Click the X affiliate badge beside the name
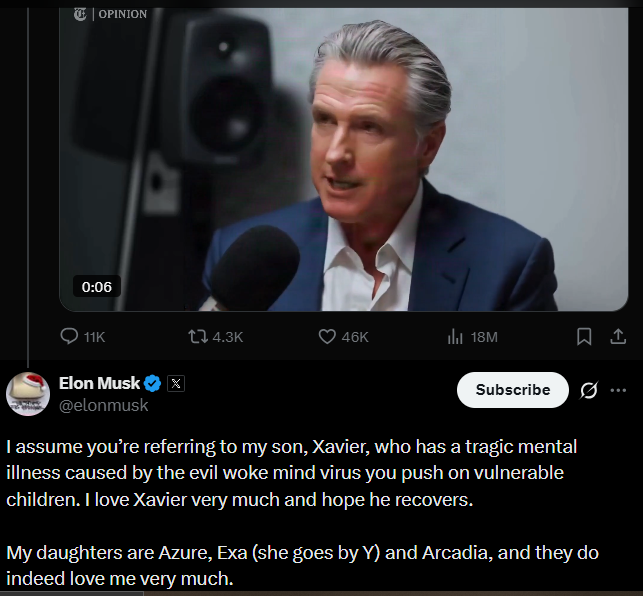Screen dimensions: 643x596 pyautogui.click(x=175, y=383)
